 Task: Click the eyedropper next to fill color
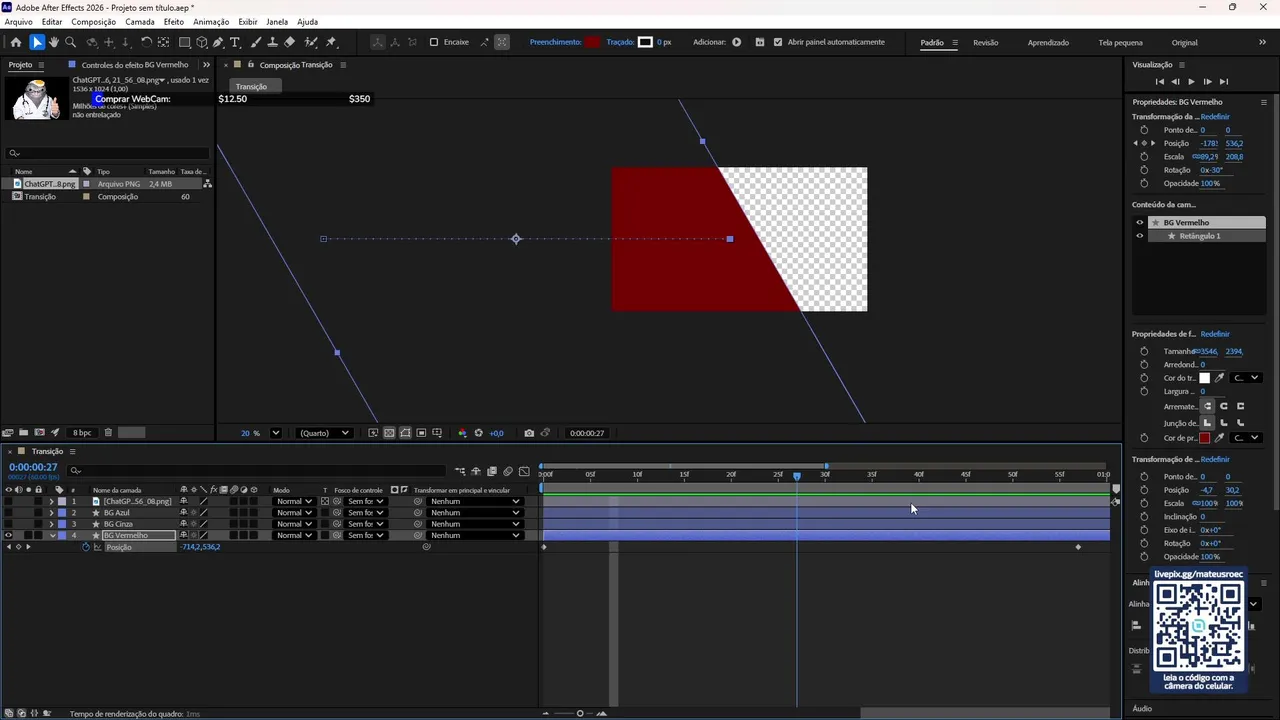pos(1219,438)
